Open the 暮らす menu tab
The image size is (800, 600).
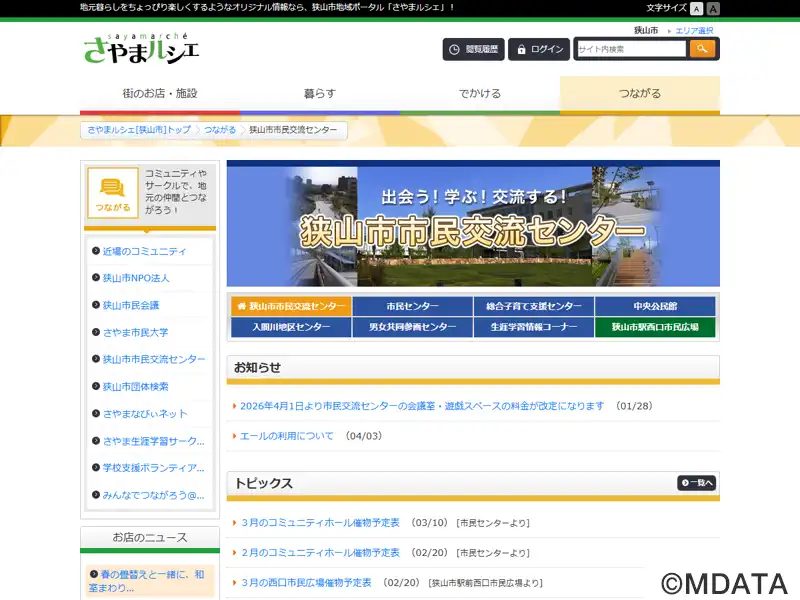pyautogui.click(x=320, y=94)
